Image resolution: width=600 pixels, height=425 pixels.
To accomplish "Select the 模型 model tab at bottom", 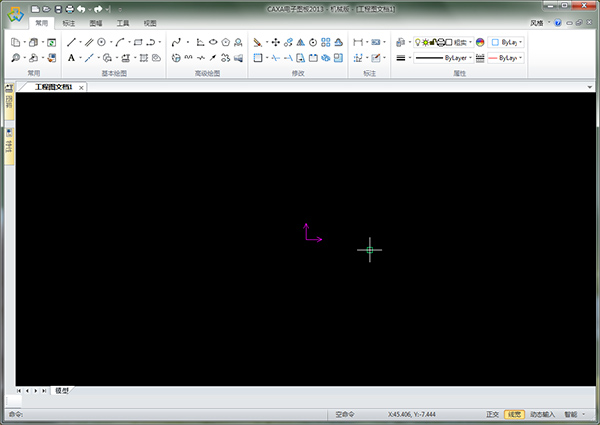I will pyautogui.click(x=62, y=390).
